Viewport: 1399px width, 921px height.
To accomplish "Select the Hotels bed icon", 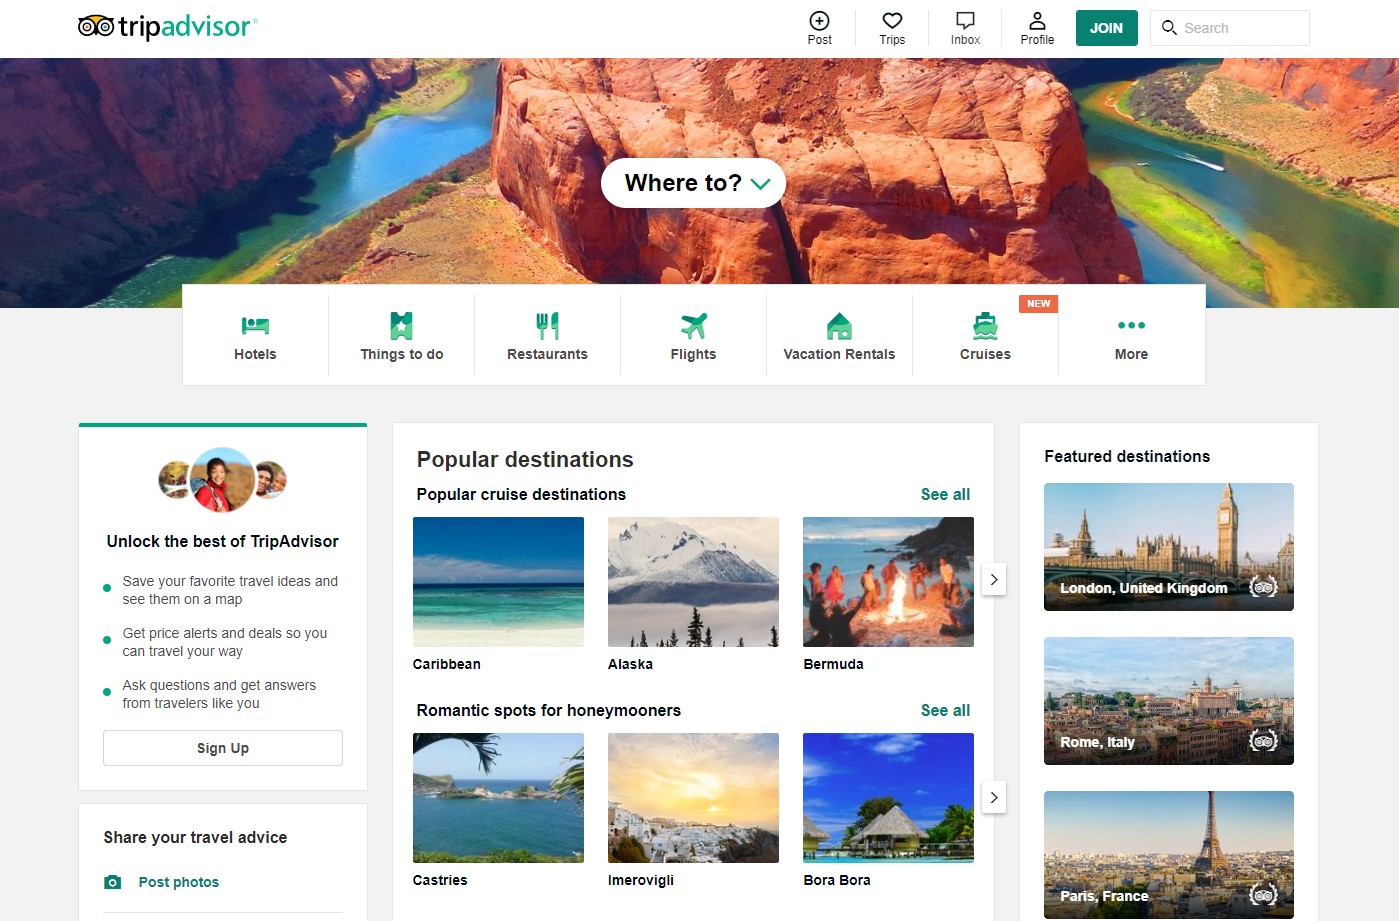I will [255, 325].
